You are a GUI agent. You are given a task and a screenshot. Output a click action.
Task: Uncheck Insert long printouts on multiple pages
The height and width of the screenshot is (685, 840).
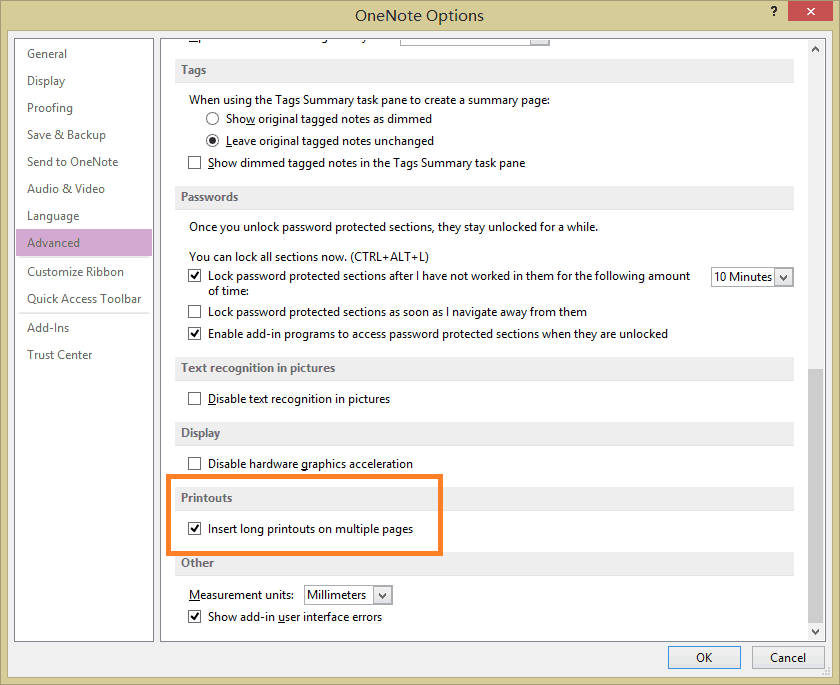[194, 529]
